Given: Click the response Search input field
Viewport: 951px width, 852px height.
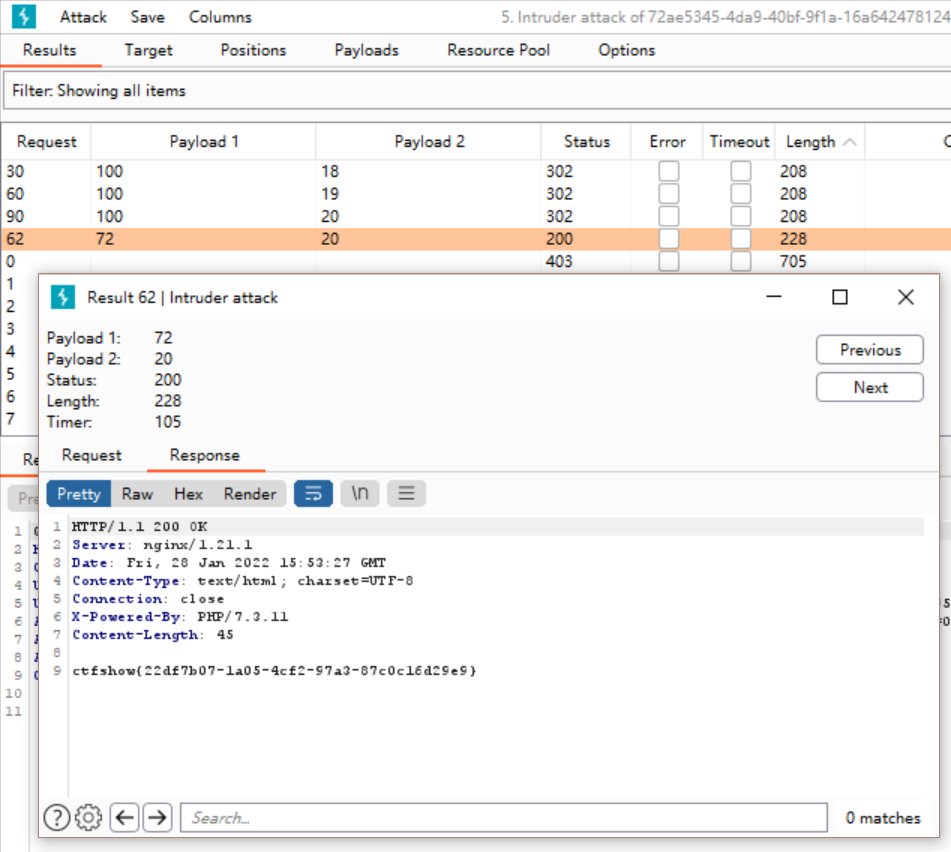Looking at the screenshot, I should point(504,818).
